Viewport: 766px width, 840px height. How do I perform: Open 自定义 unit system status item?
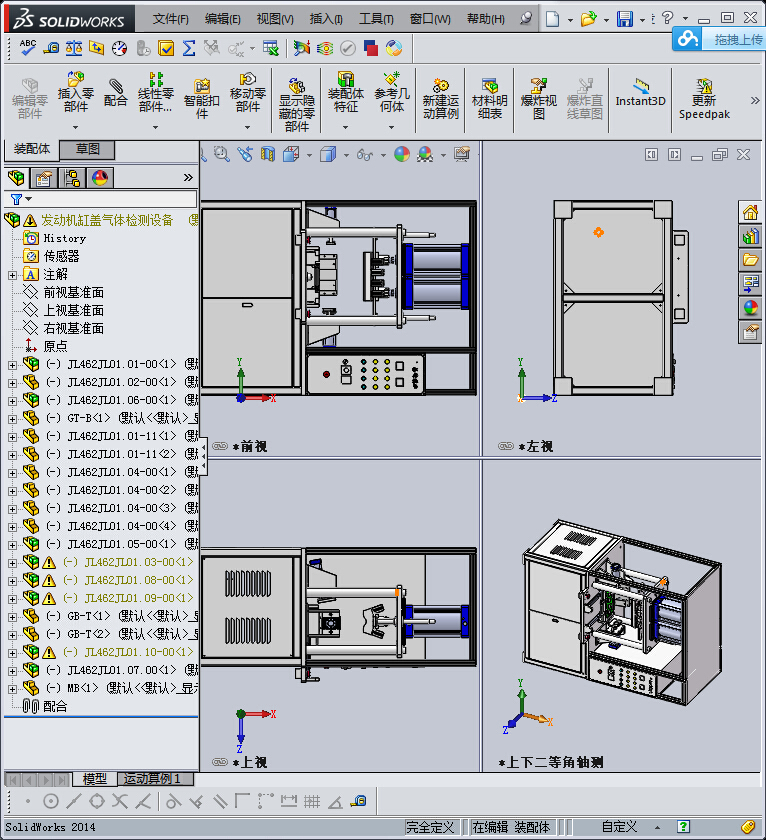(619, 827)
